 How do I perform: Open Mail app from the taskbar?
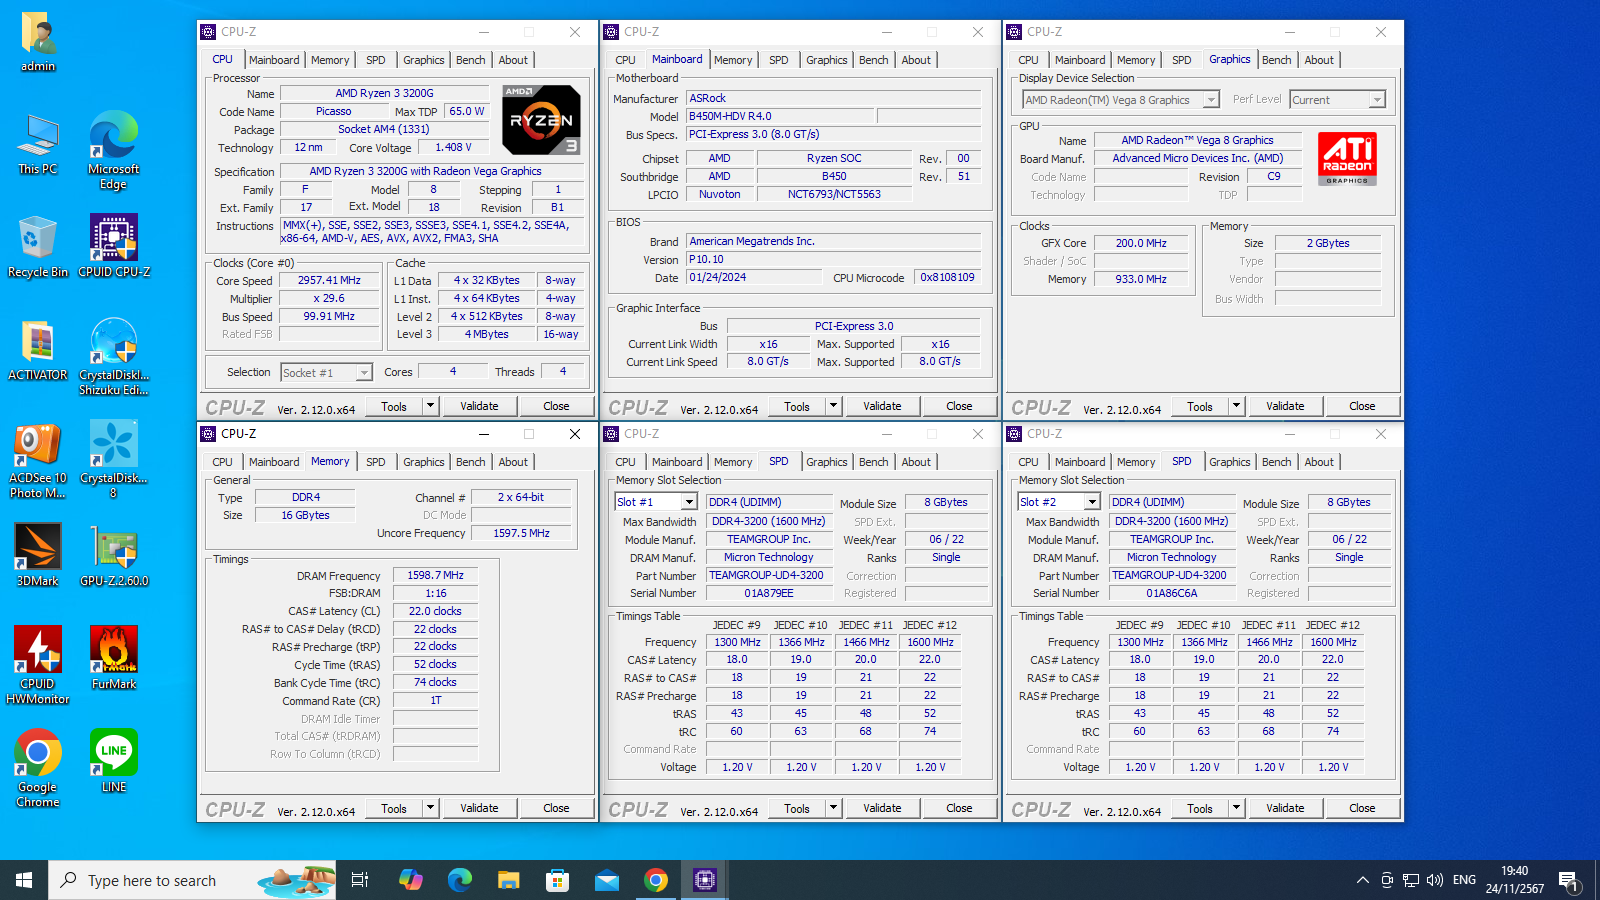pyautogui.click(x=607, y=880)
